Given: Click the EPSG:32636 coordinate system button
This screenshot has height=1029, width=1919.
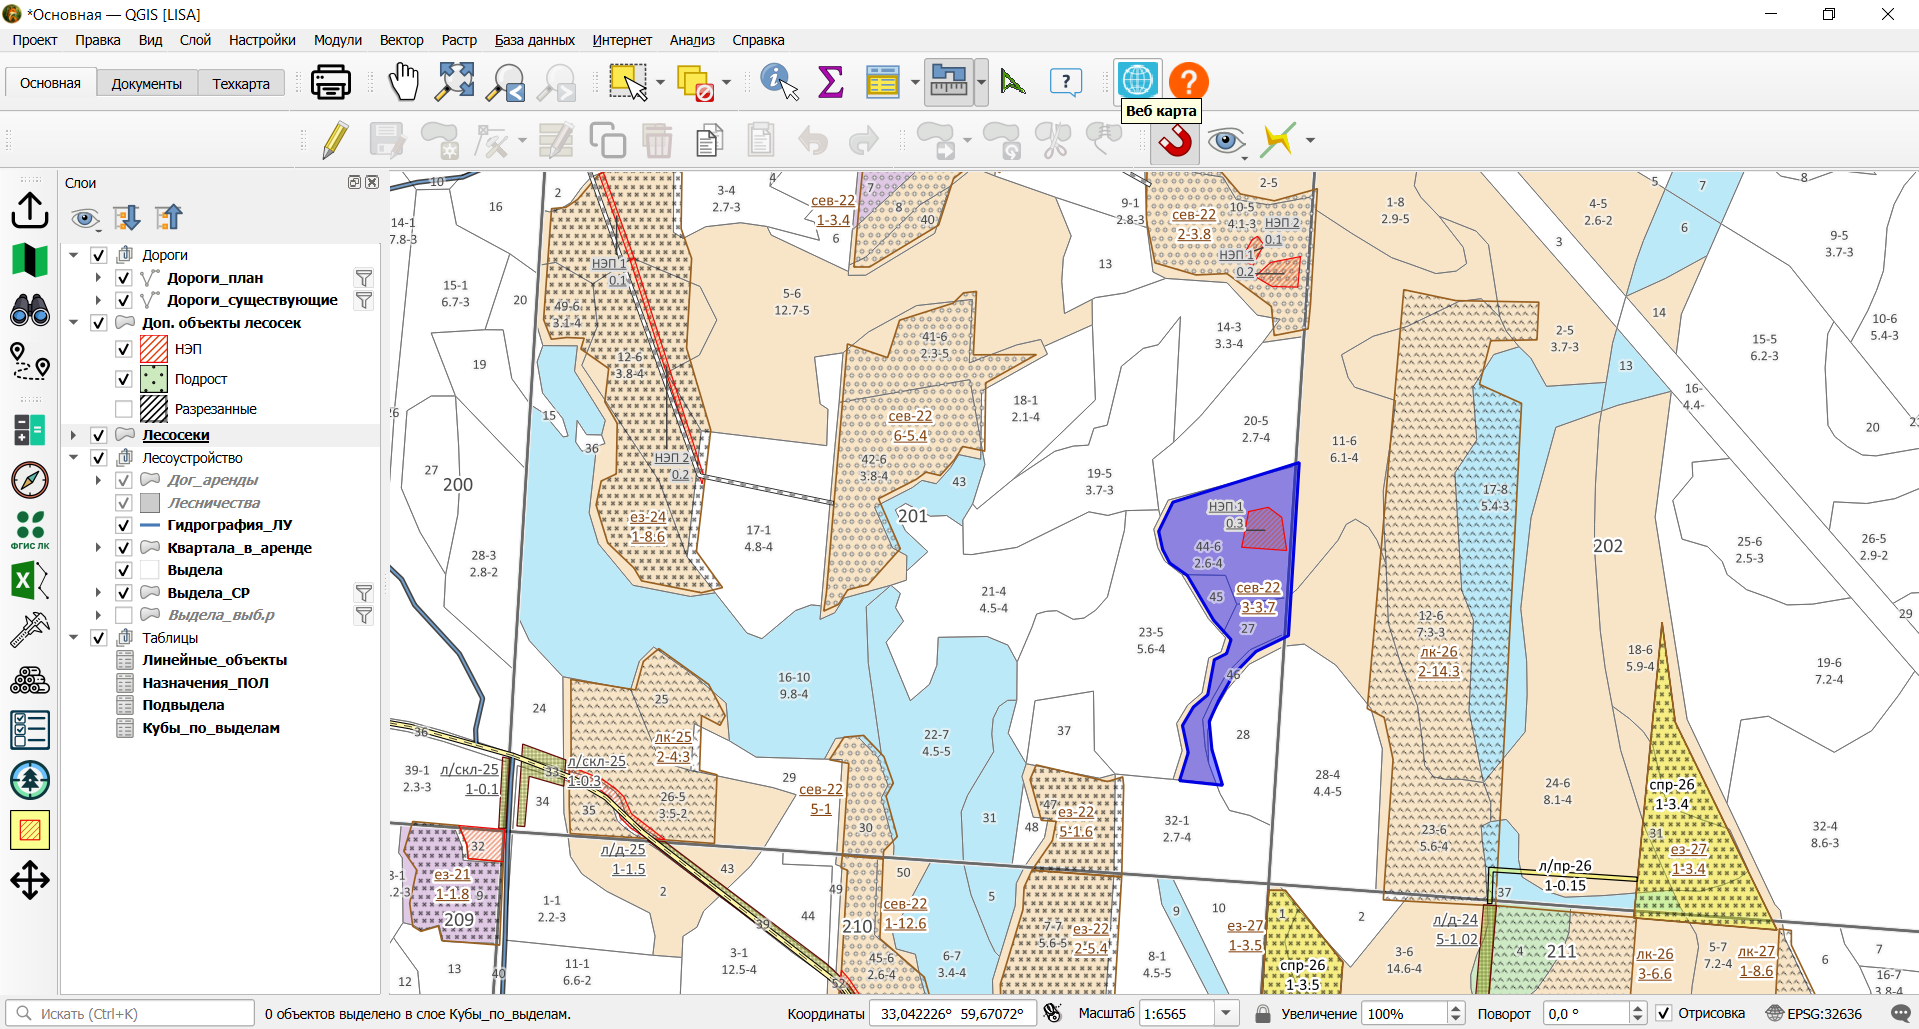Looking at the screenshot, I should (x=1813, y=1013).
